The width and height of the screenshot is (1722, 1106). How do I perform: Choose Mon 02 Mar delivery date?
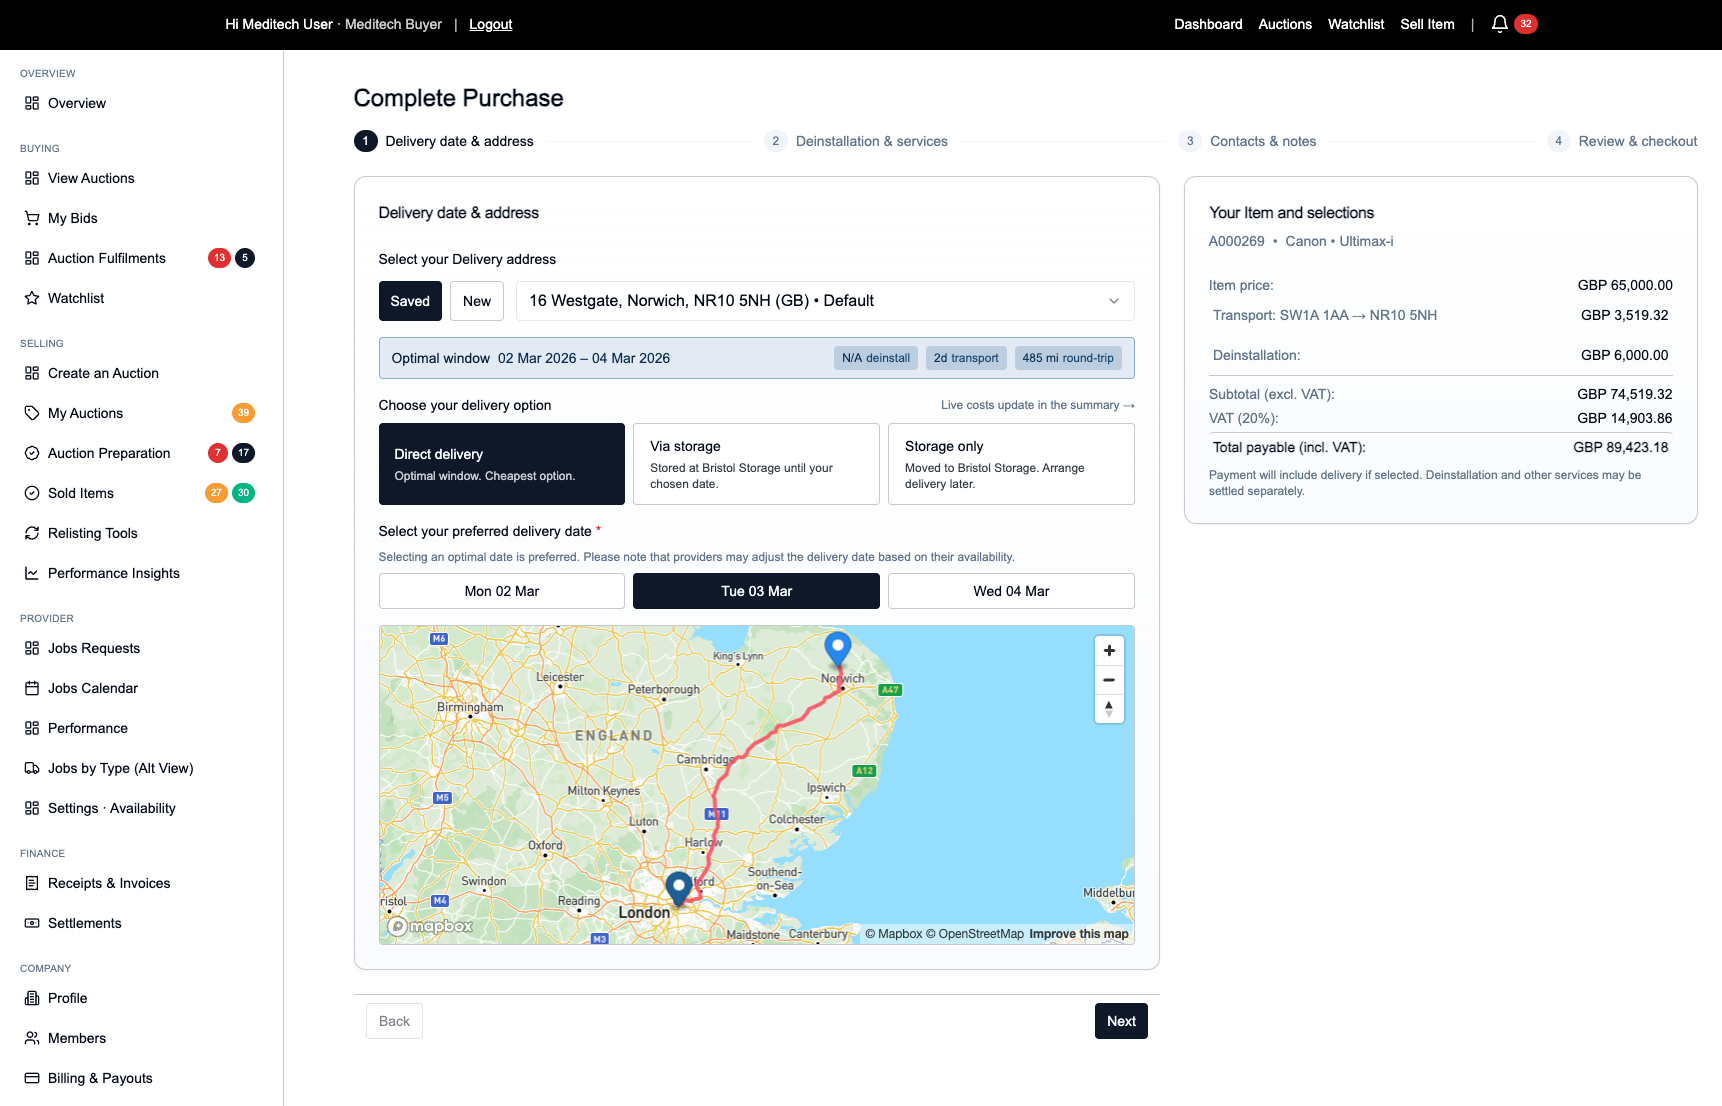click(502, 591)
